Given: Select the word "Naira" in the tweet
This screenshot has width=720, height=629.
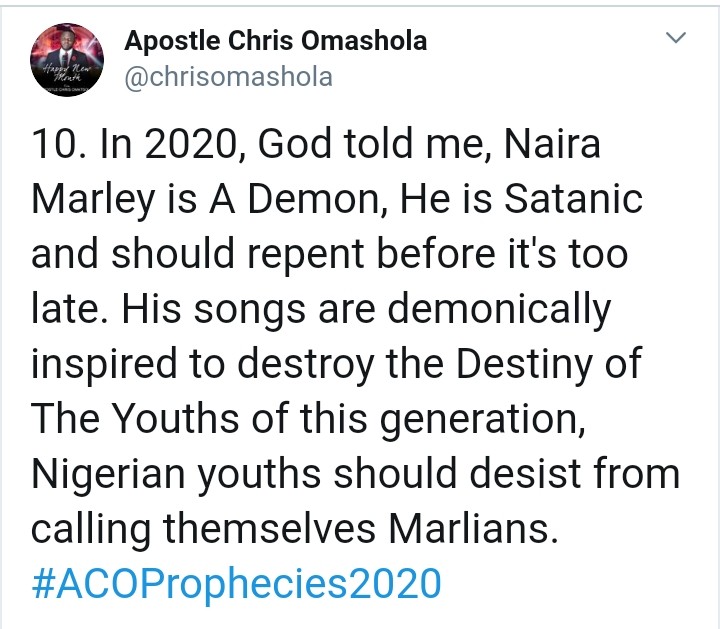Looking at the screenshot, I should coord(533,148).
